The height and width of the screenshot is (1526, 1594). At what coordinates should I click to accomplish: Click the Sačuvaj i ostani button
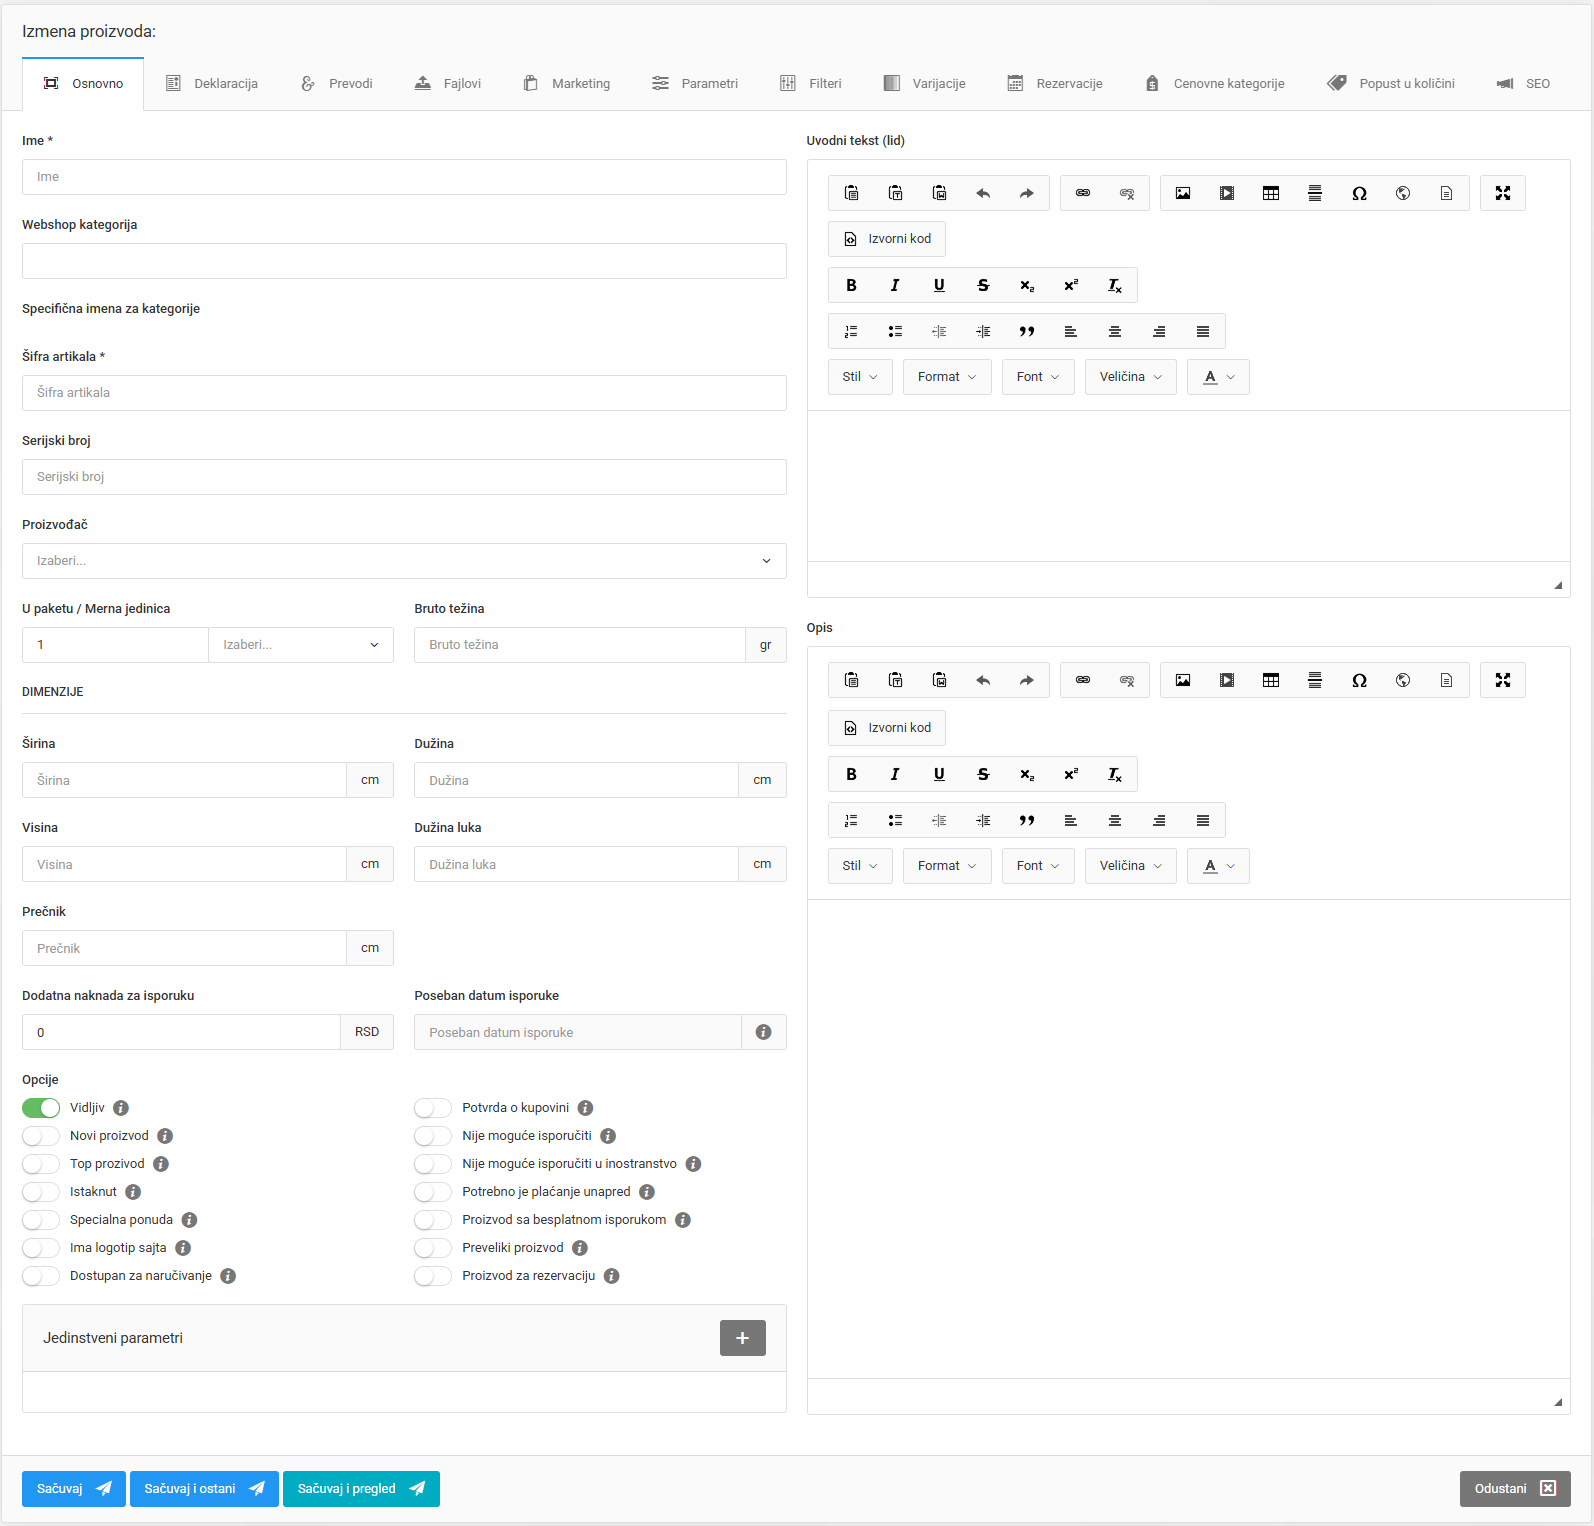[204, 1489]
